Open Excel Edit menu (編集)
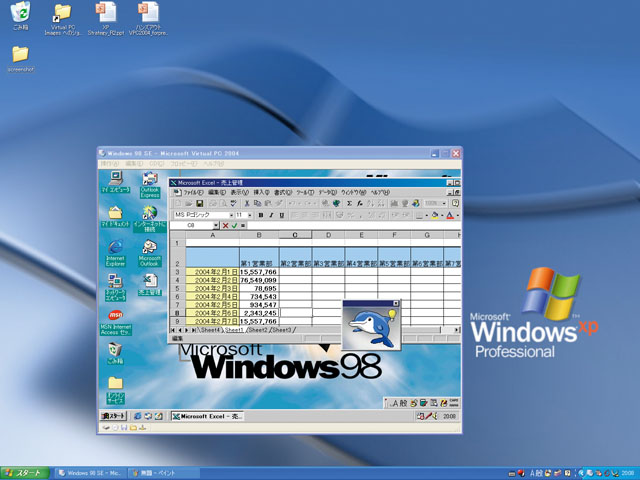The width and height of the screenshot is (640, 480). [x=217, y=192]
